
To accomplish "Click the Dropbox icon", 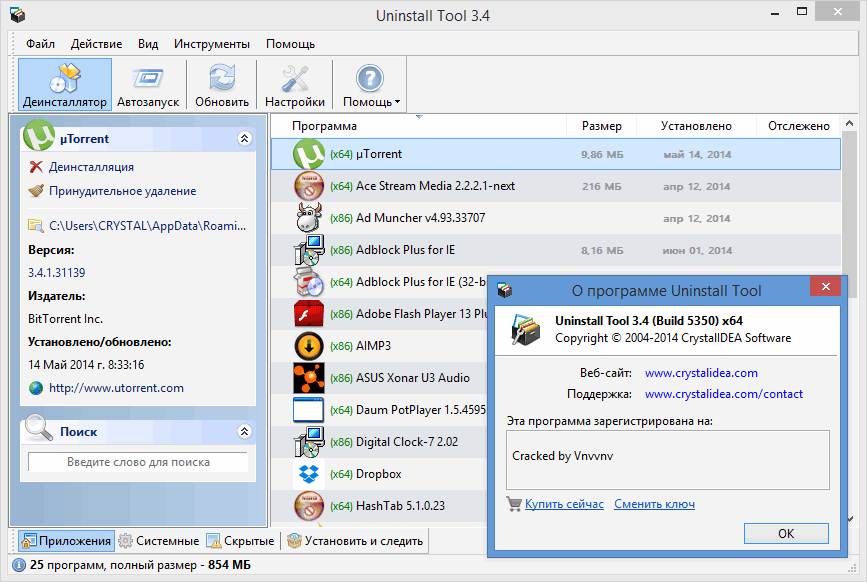I will pos(309,474).
